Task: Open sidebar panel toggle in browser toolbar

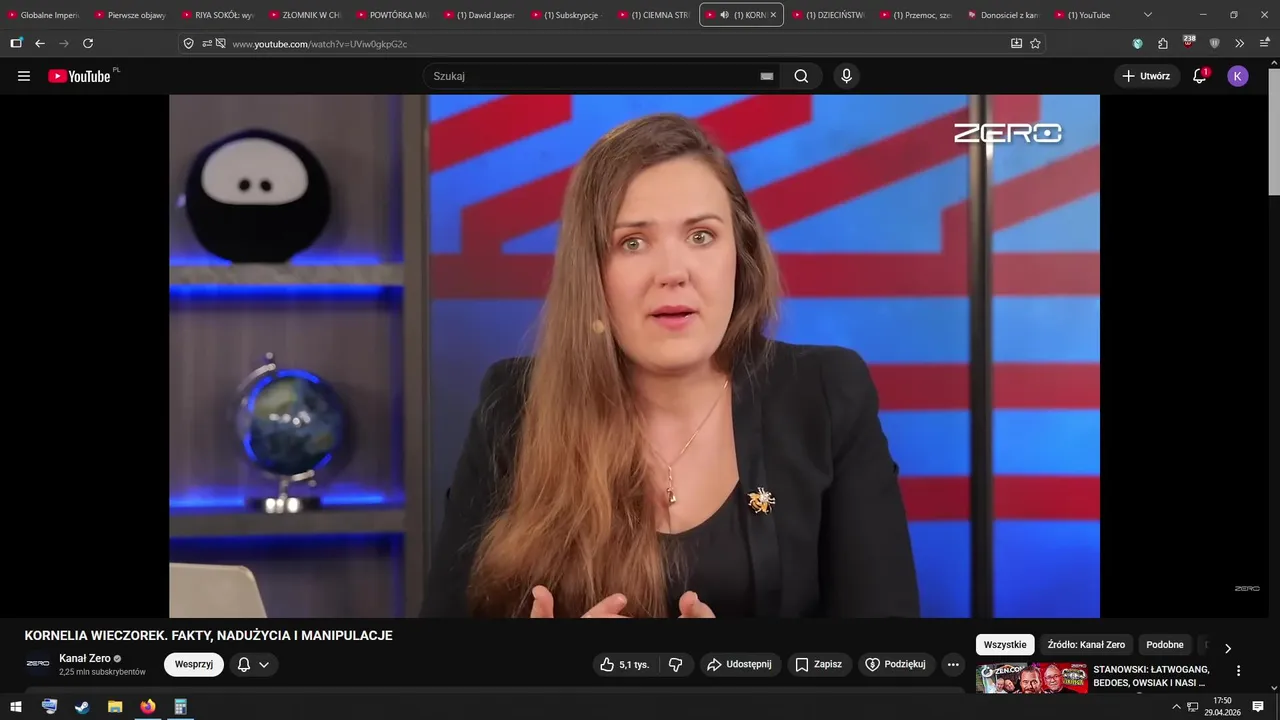Action: point(16,43)
